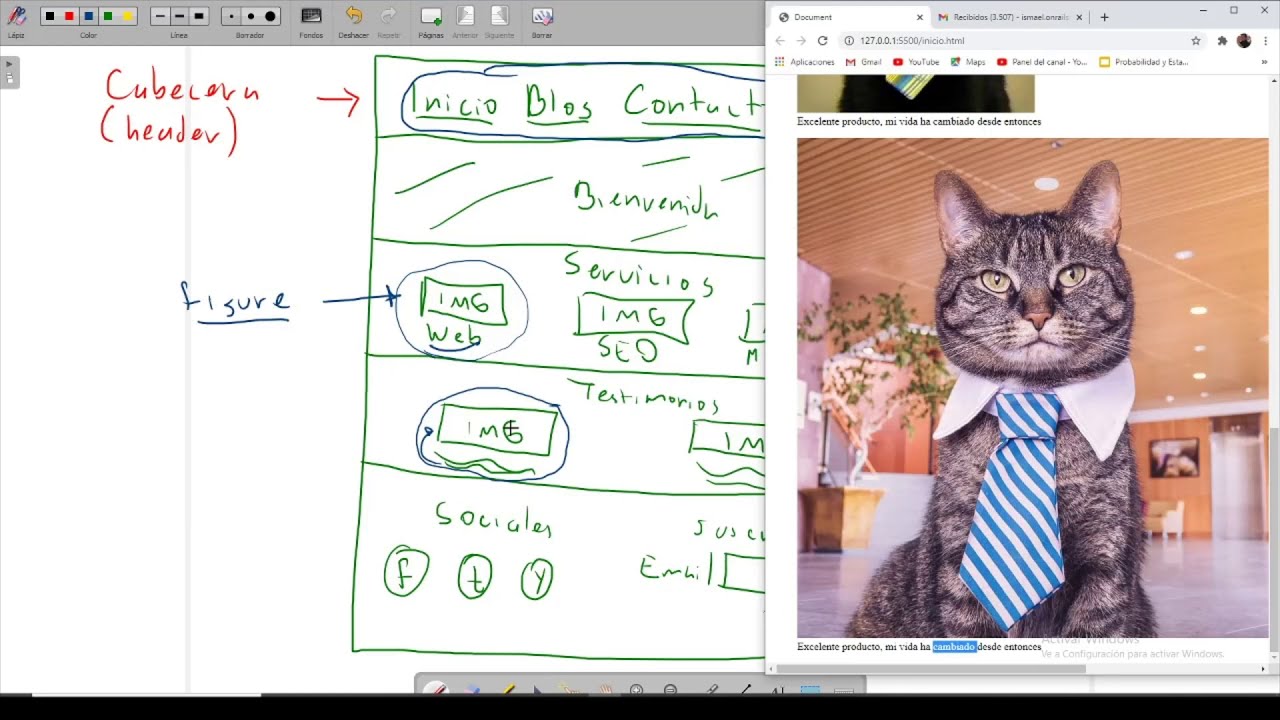Viewport: 1280px width, 720px height.
Task: Switch to the Document browser tab
Action: (x=849, y=17)
